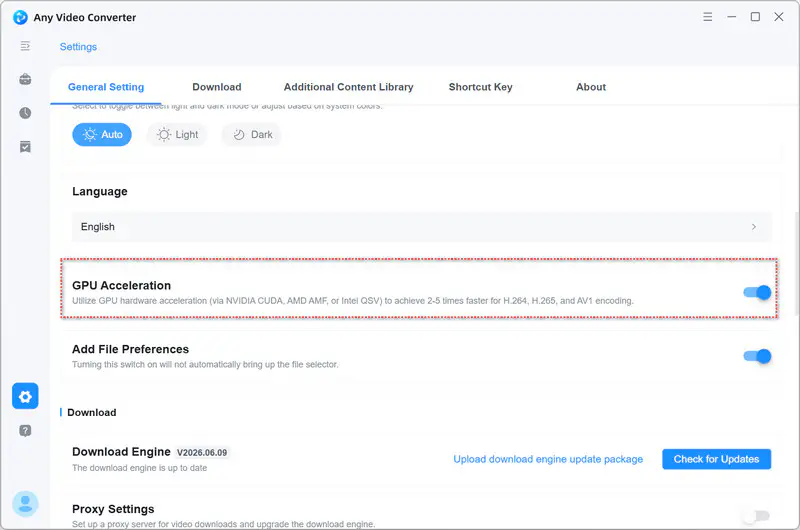Image resolution: width=800 pixels, height=530 pixels.
Task: Click the 'will not automatically bring up' description
Action: (x=205, y=365)
